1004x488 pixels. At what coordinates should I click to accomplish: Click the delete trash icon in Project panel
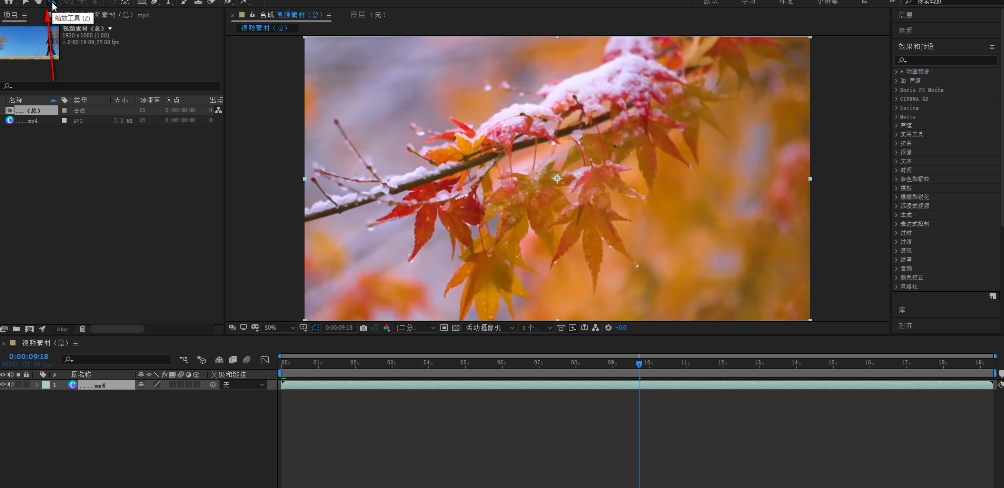[82, 328]
